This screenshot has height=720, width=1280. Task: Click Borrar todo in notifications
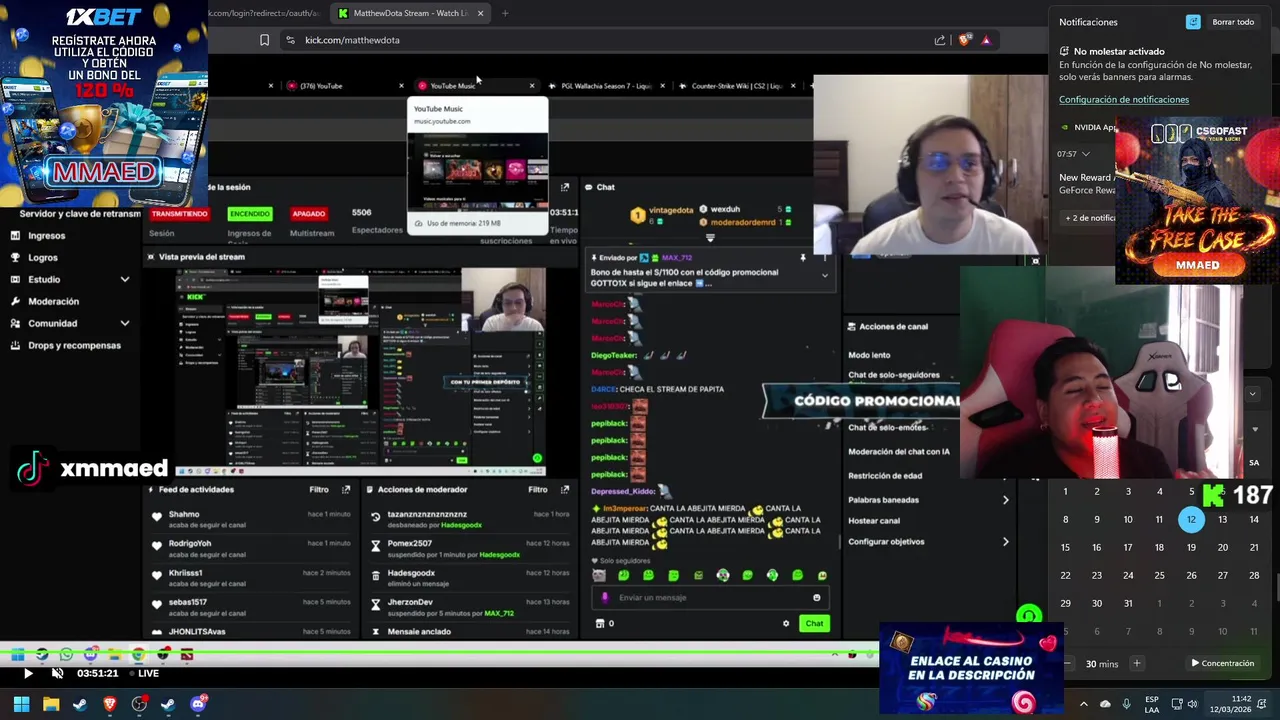coord(1233,22)
